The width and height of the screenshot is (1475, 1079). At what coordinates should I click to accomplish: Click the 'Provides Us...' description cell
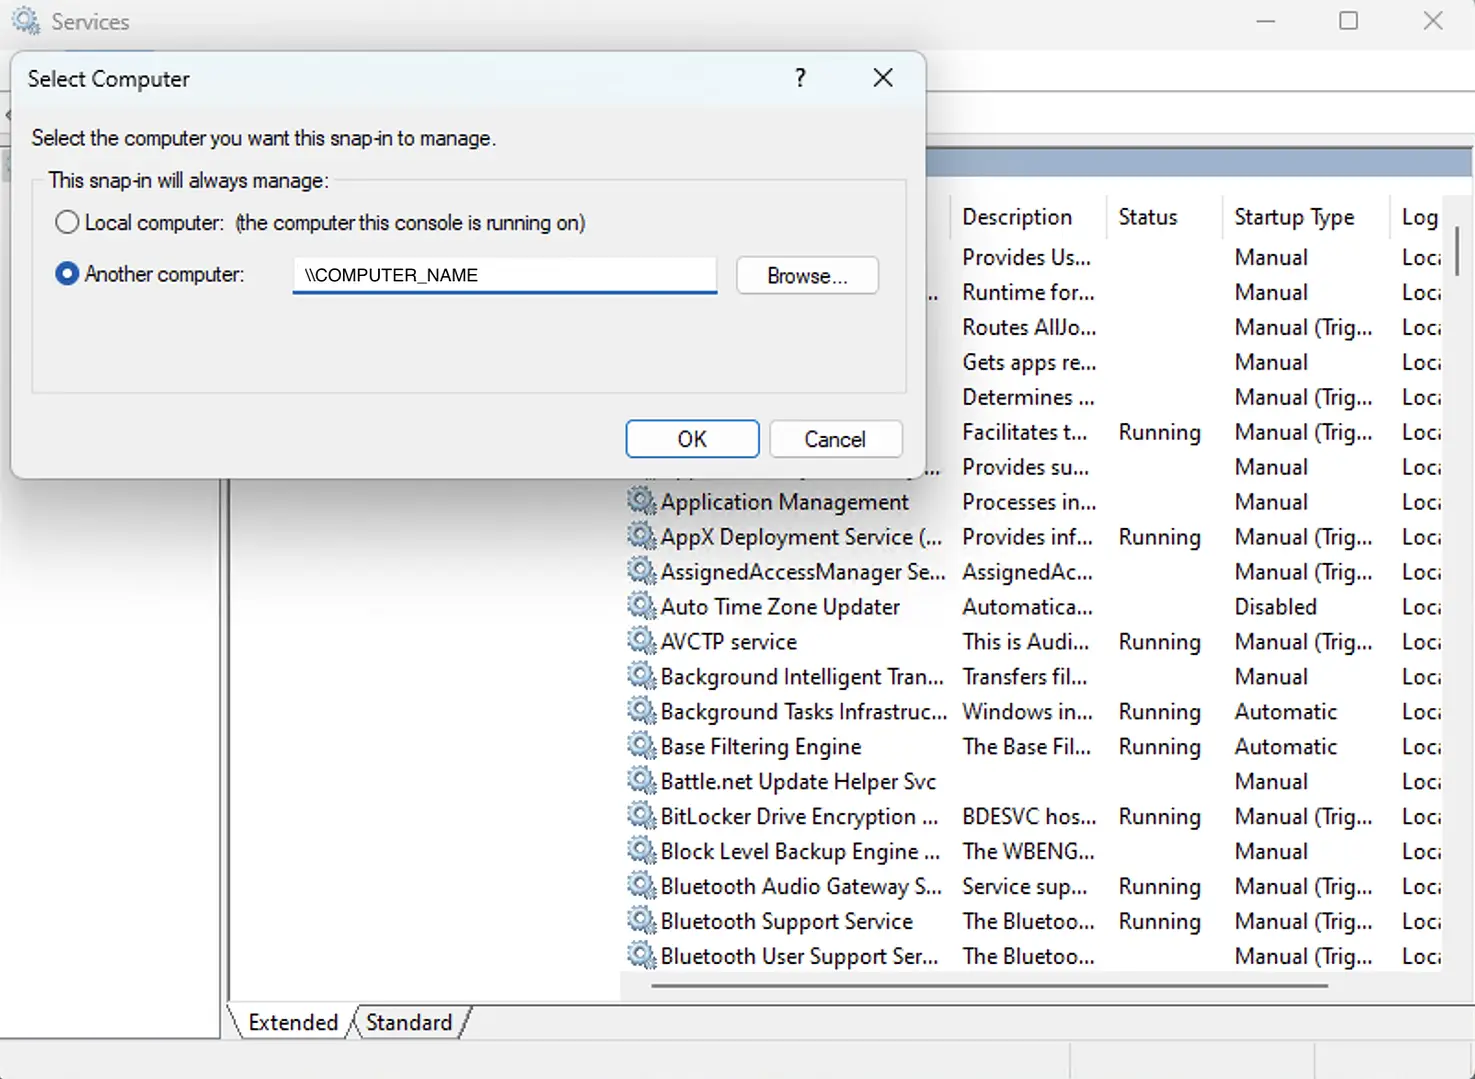[x=1026, y=257]
